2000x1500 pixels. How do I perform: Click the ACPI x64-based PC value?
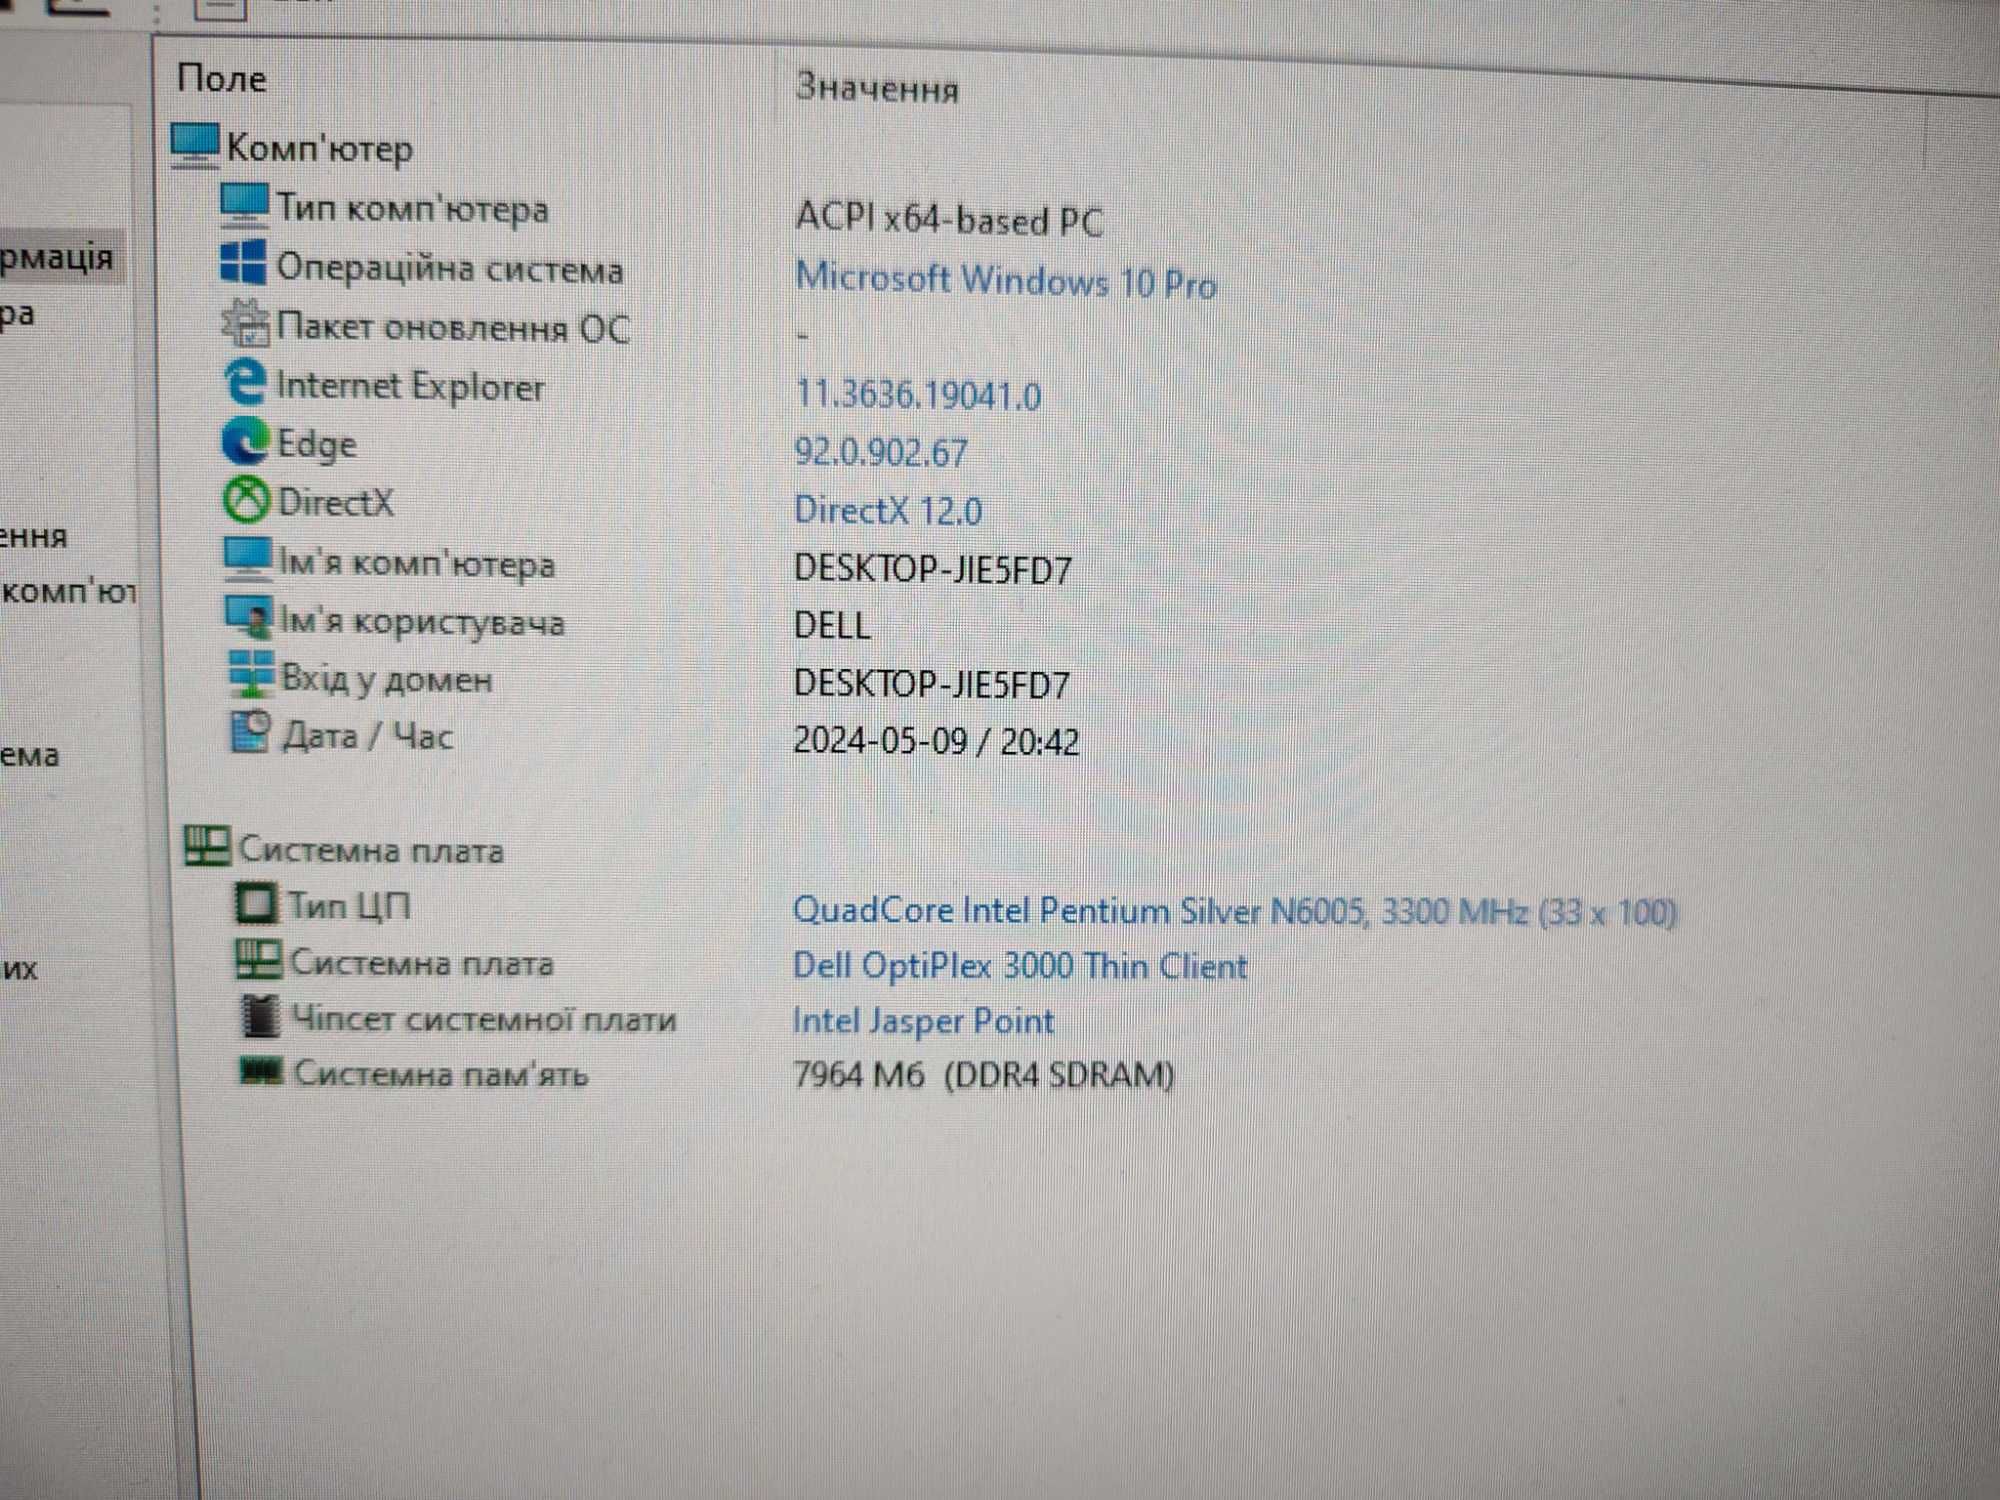point(949,219)
